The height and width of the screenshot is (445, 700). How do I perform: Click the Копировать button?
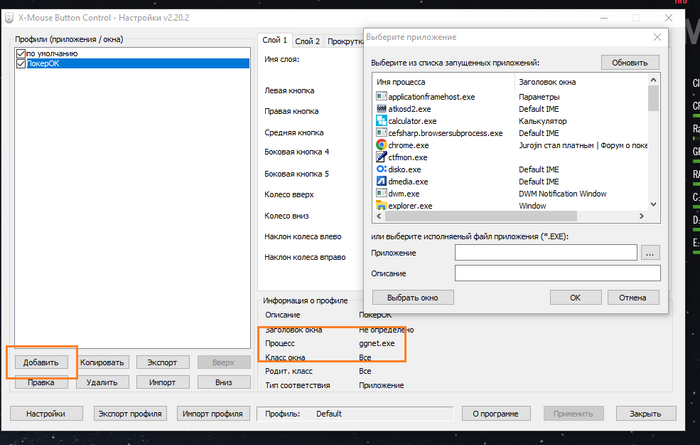point(102,362)
